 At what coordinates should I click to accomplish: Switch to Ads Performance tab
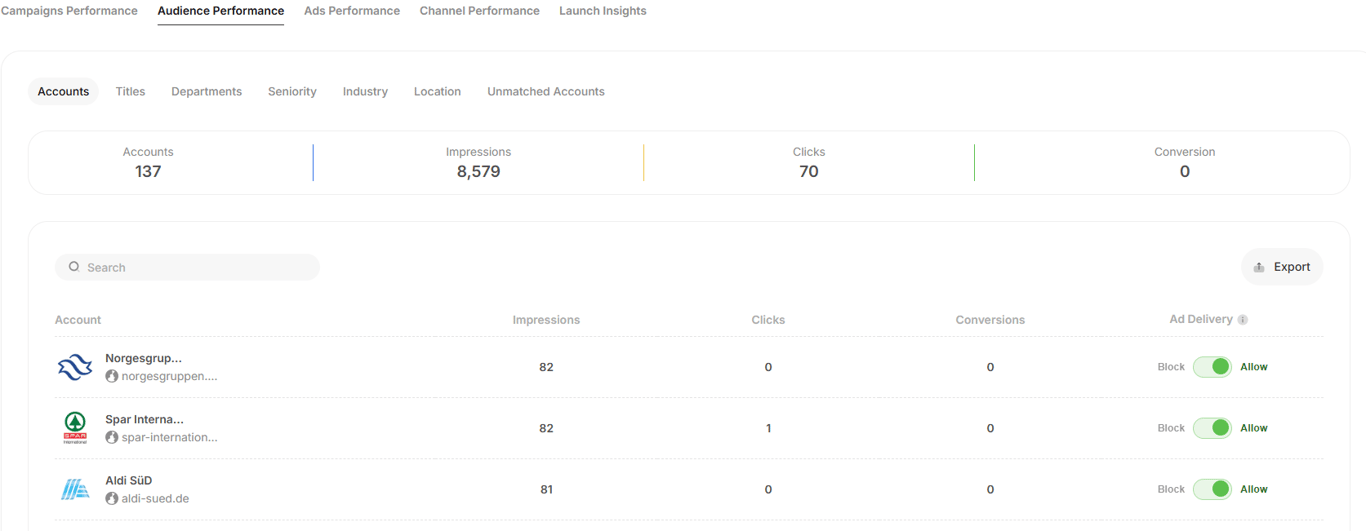coord(352,11)
